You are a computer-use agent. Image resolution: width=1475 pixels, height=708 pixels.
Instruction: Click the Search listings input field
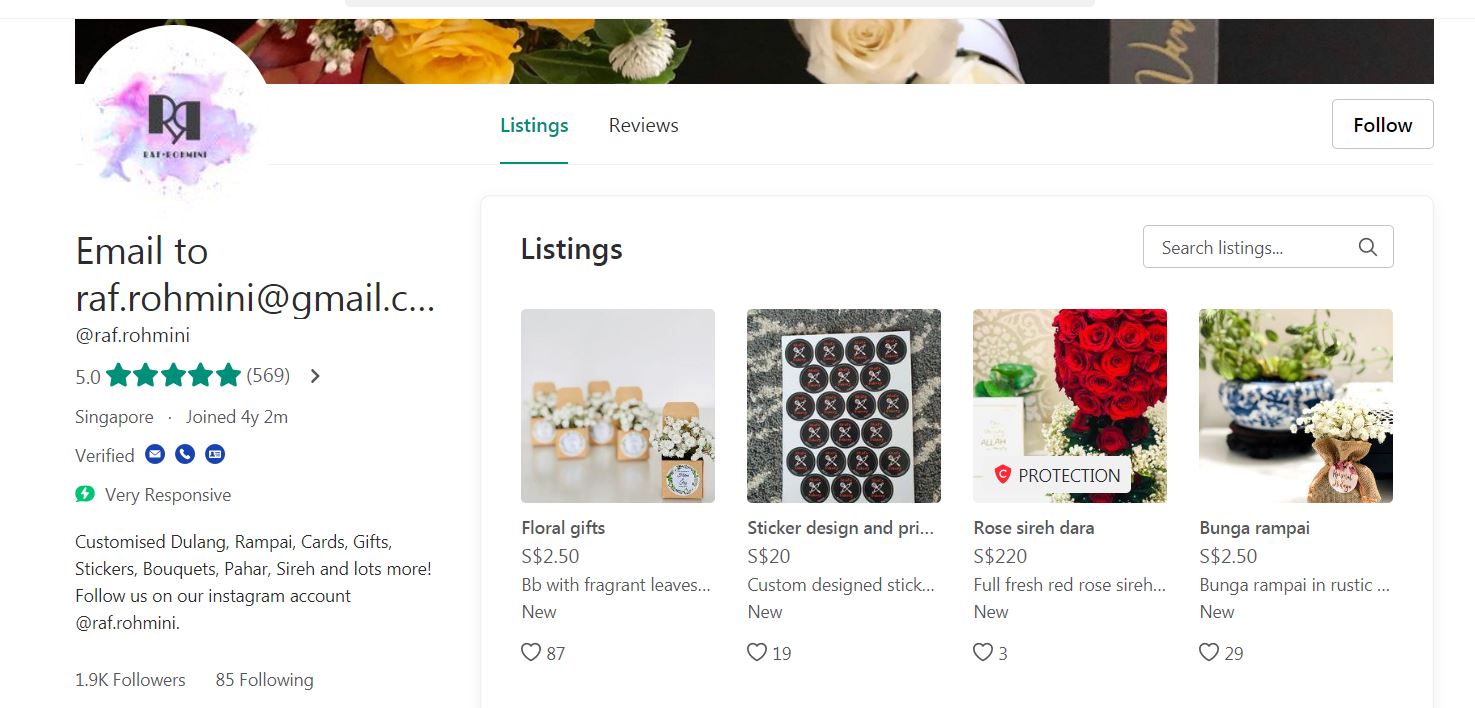click(x=1250, y=247)
